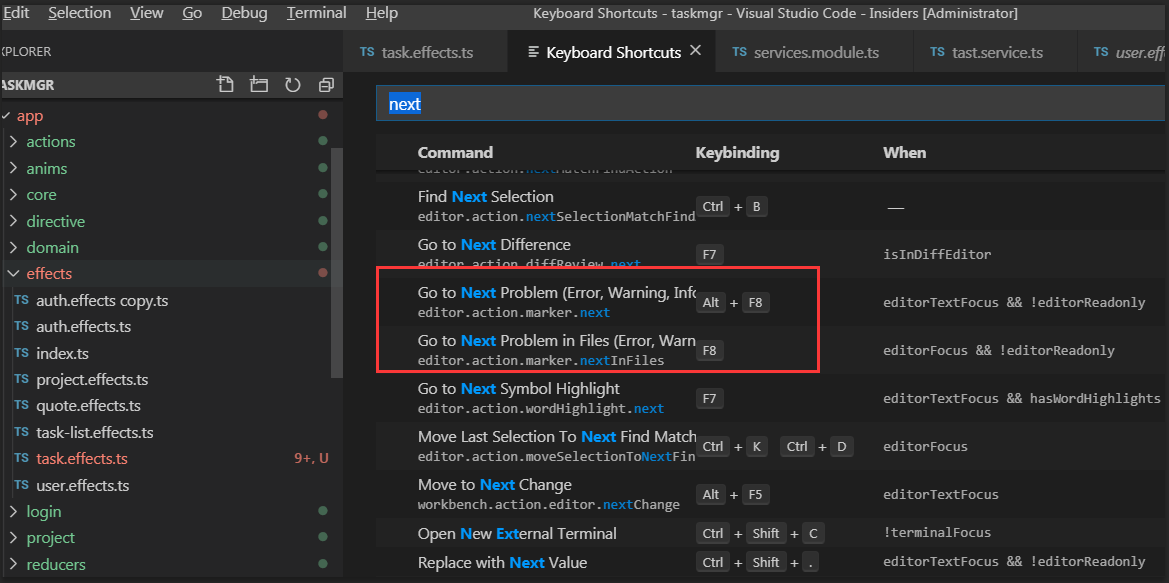Expand the actions folder
The height and width of the screenshot is (583, 1169).
[13, 142]
